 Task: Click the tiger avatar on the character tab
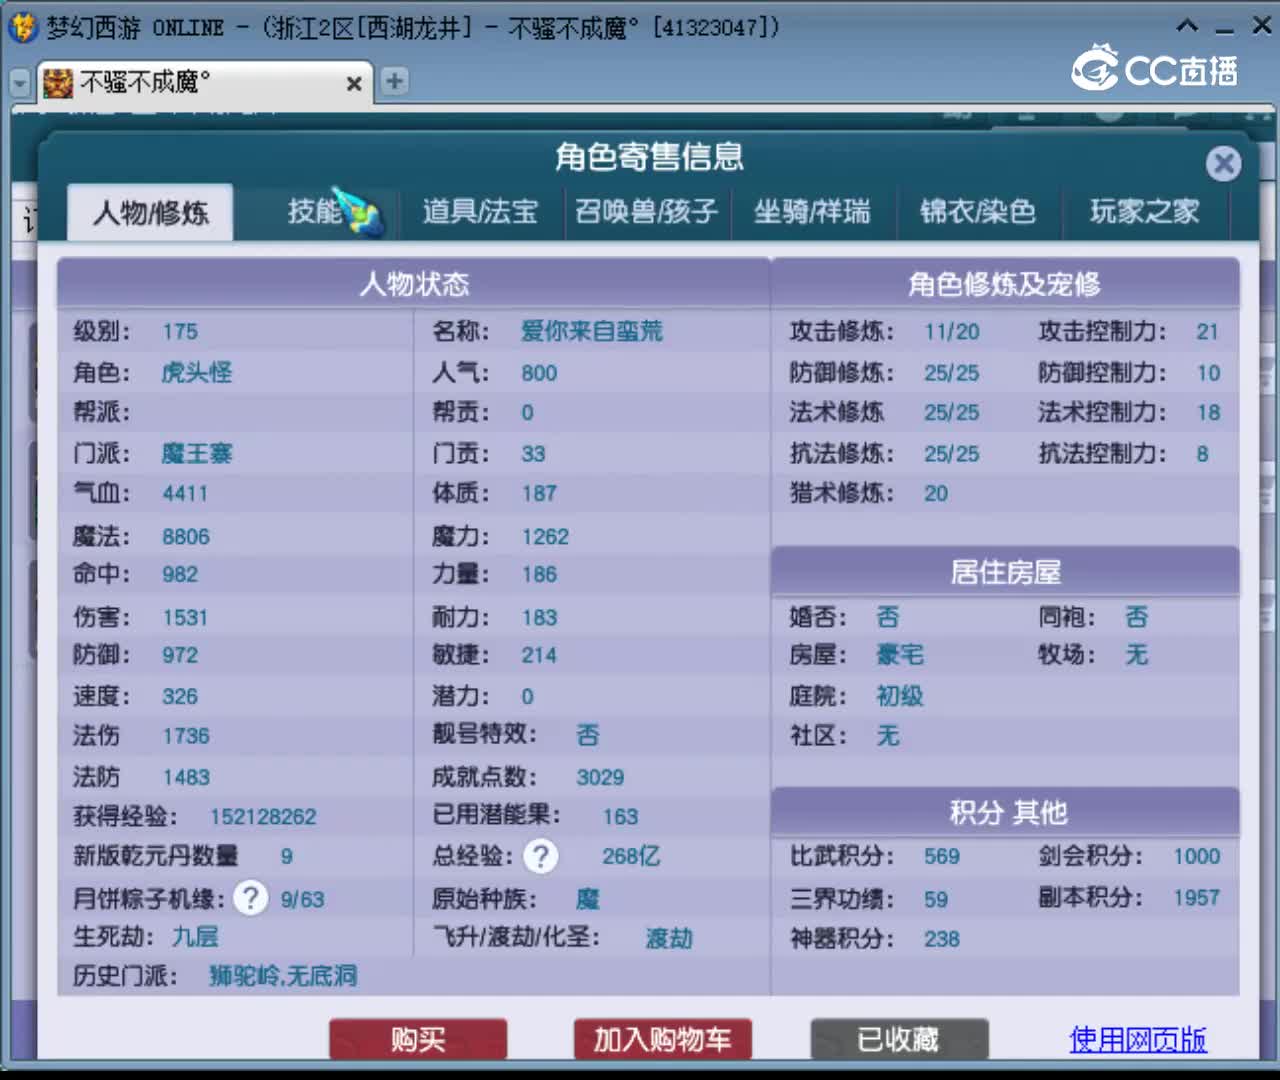coord(58,83)
